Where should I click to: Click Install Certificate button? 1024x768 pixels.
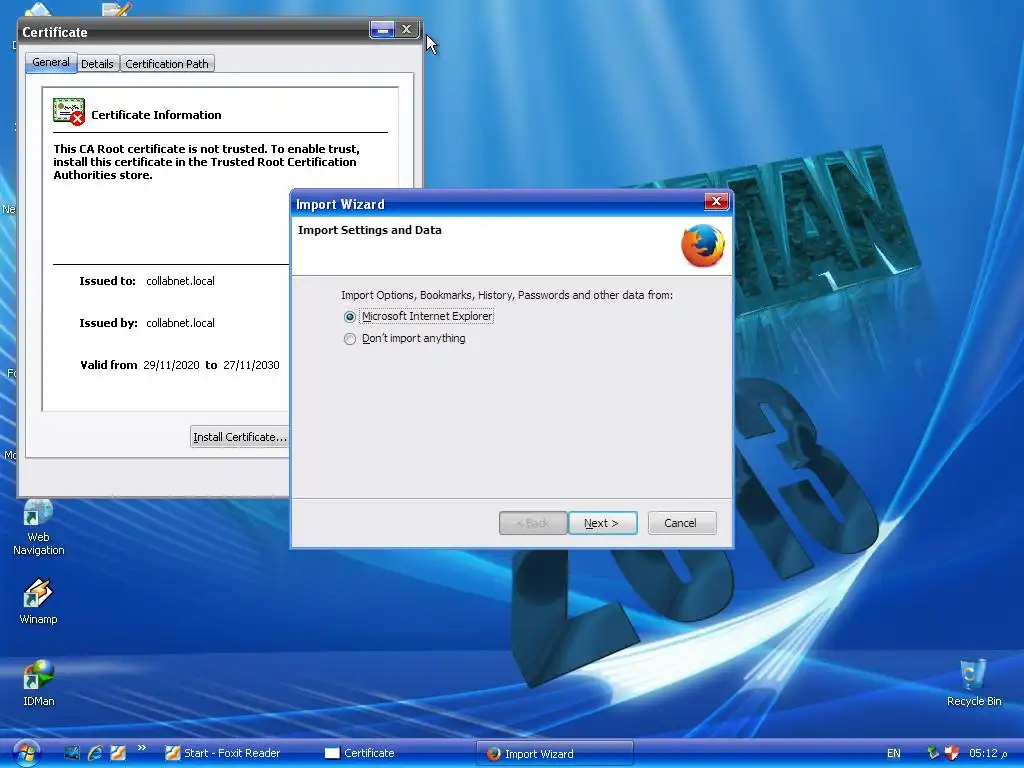click(240, 437)
